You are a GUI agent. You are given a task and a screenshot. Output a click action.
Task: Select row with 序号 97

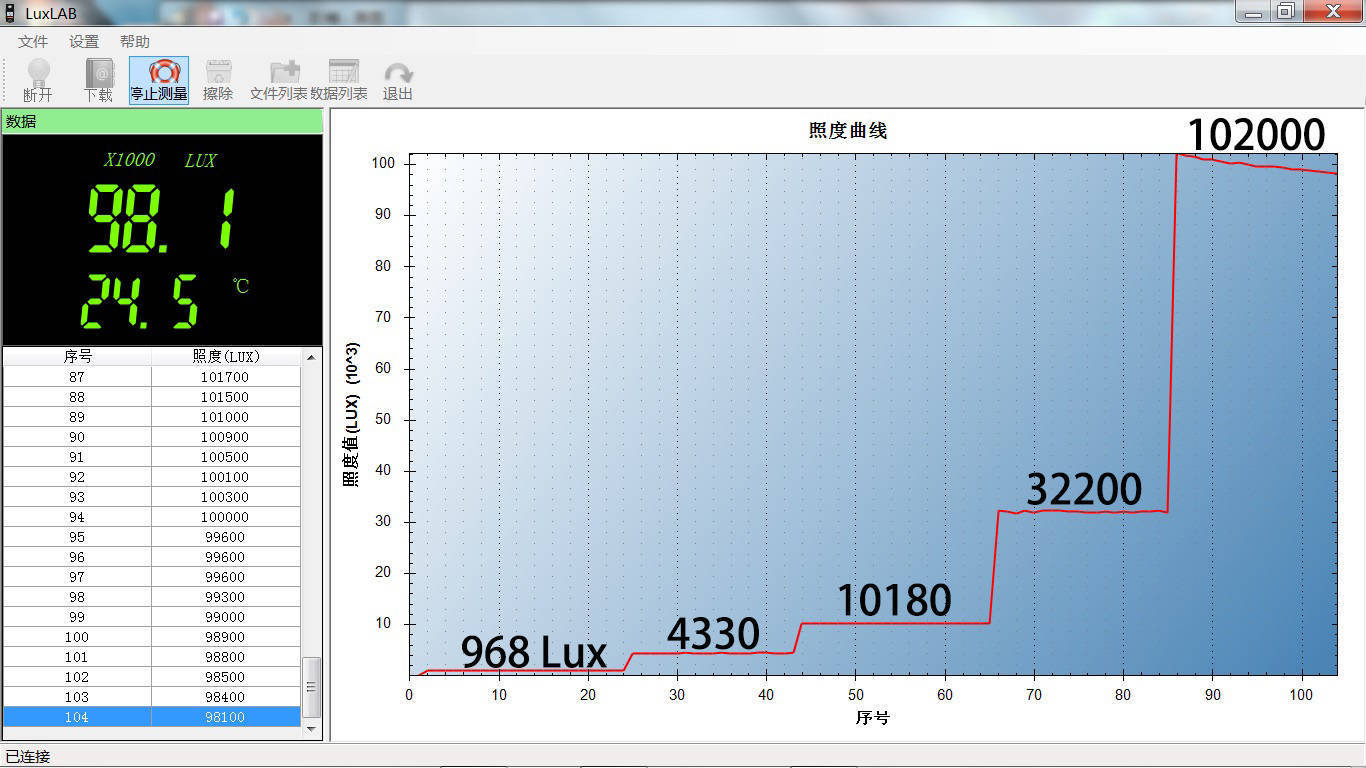click(152, 577)
